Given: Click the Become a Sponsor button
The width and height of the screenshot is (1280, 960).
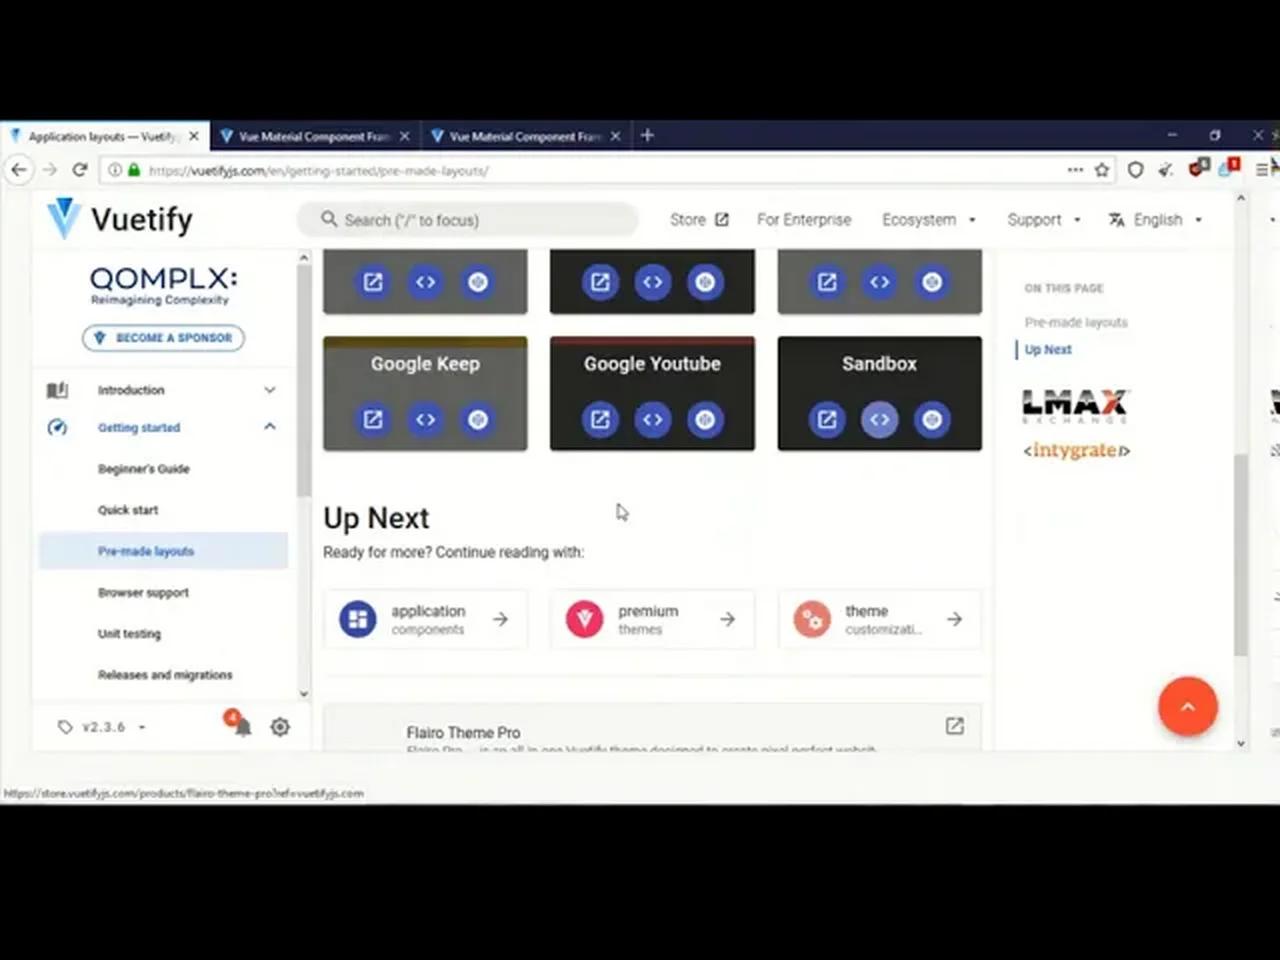Looking at the screenshot, I should pos(163,338).
